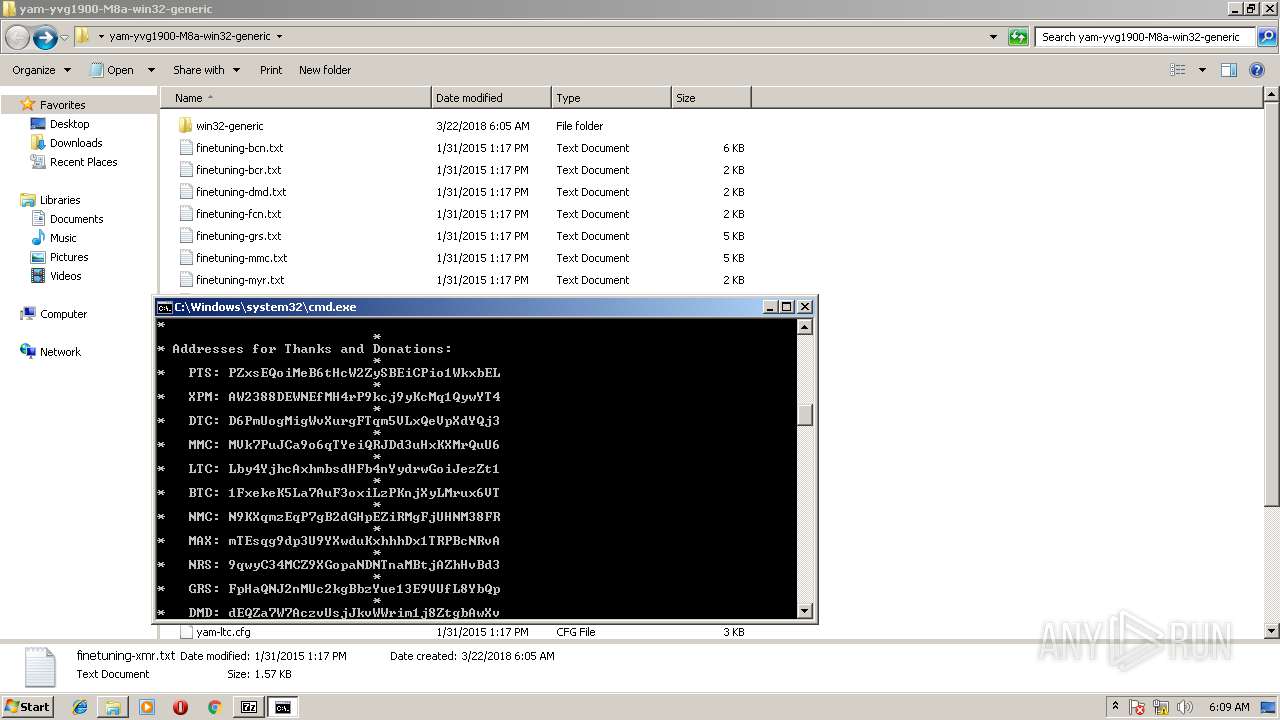Click the Explorer file list scroll down arrow
This screenshot has height=720, width=1280.
pos(1271,631)
